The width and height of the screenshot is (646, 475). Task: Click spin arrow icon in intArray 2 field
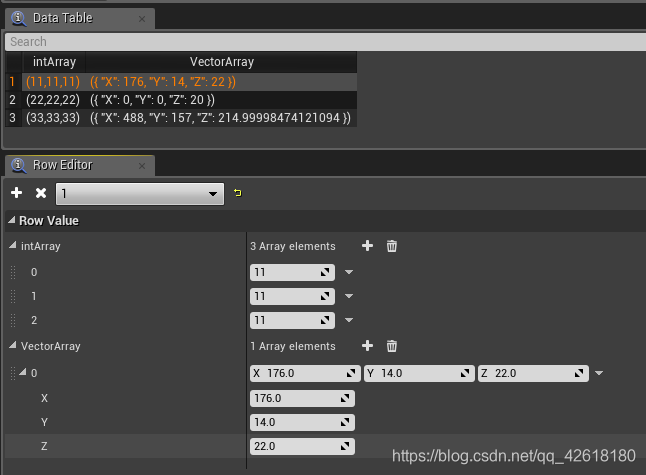[325, 320]
